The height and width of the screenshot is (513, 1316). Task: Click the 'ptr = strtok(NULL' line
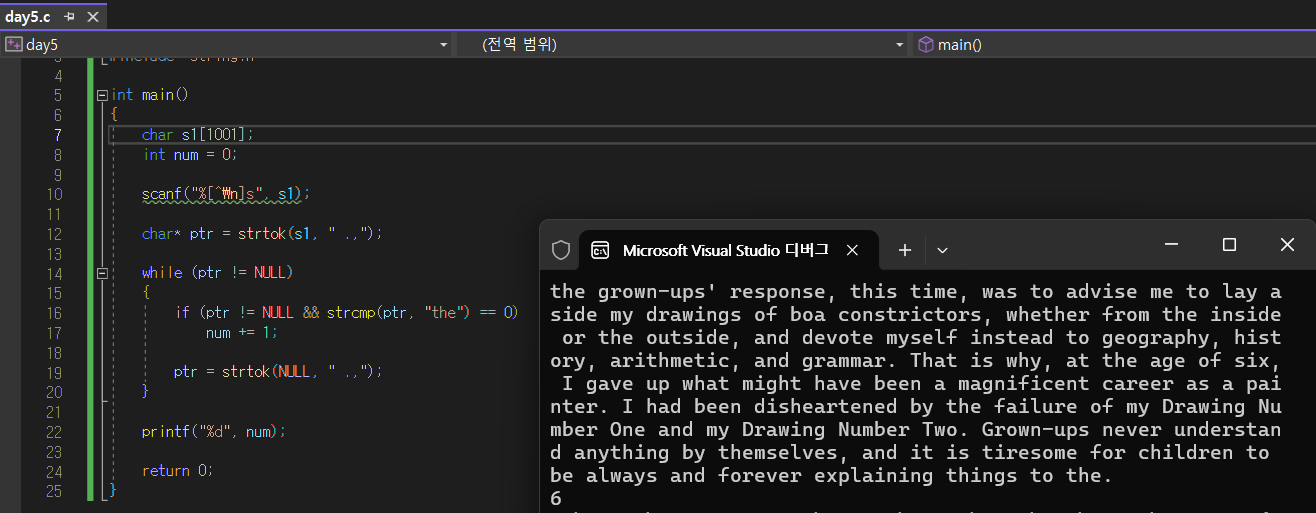click(x=278, y=371)
